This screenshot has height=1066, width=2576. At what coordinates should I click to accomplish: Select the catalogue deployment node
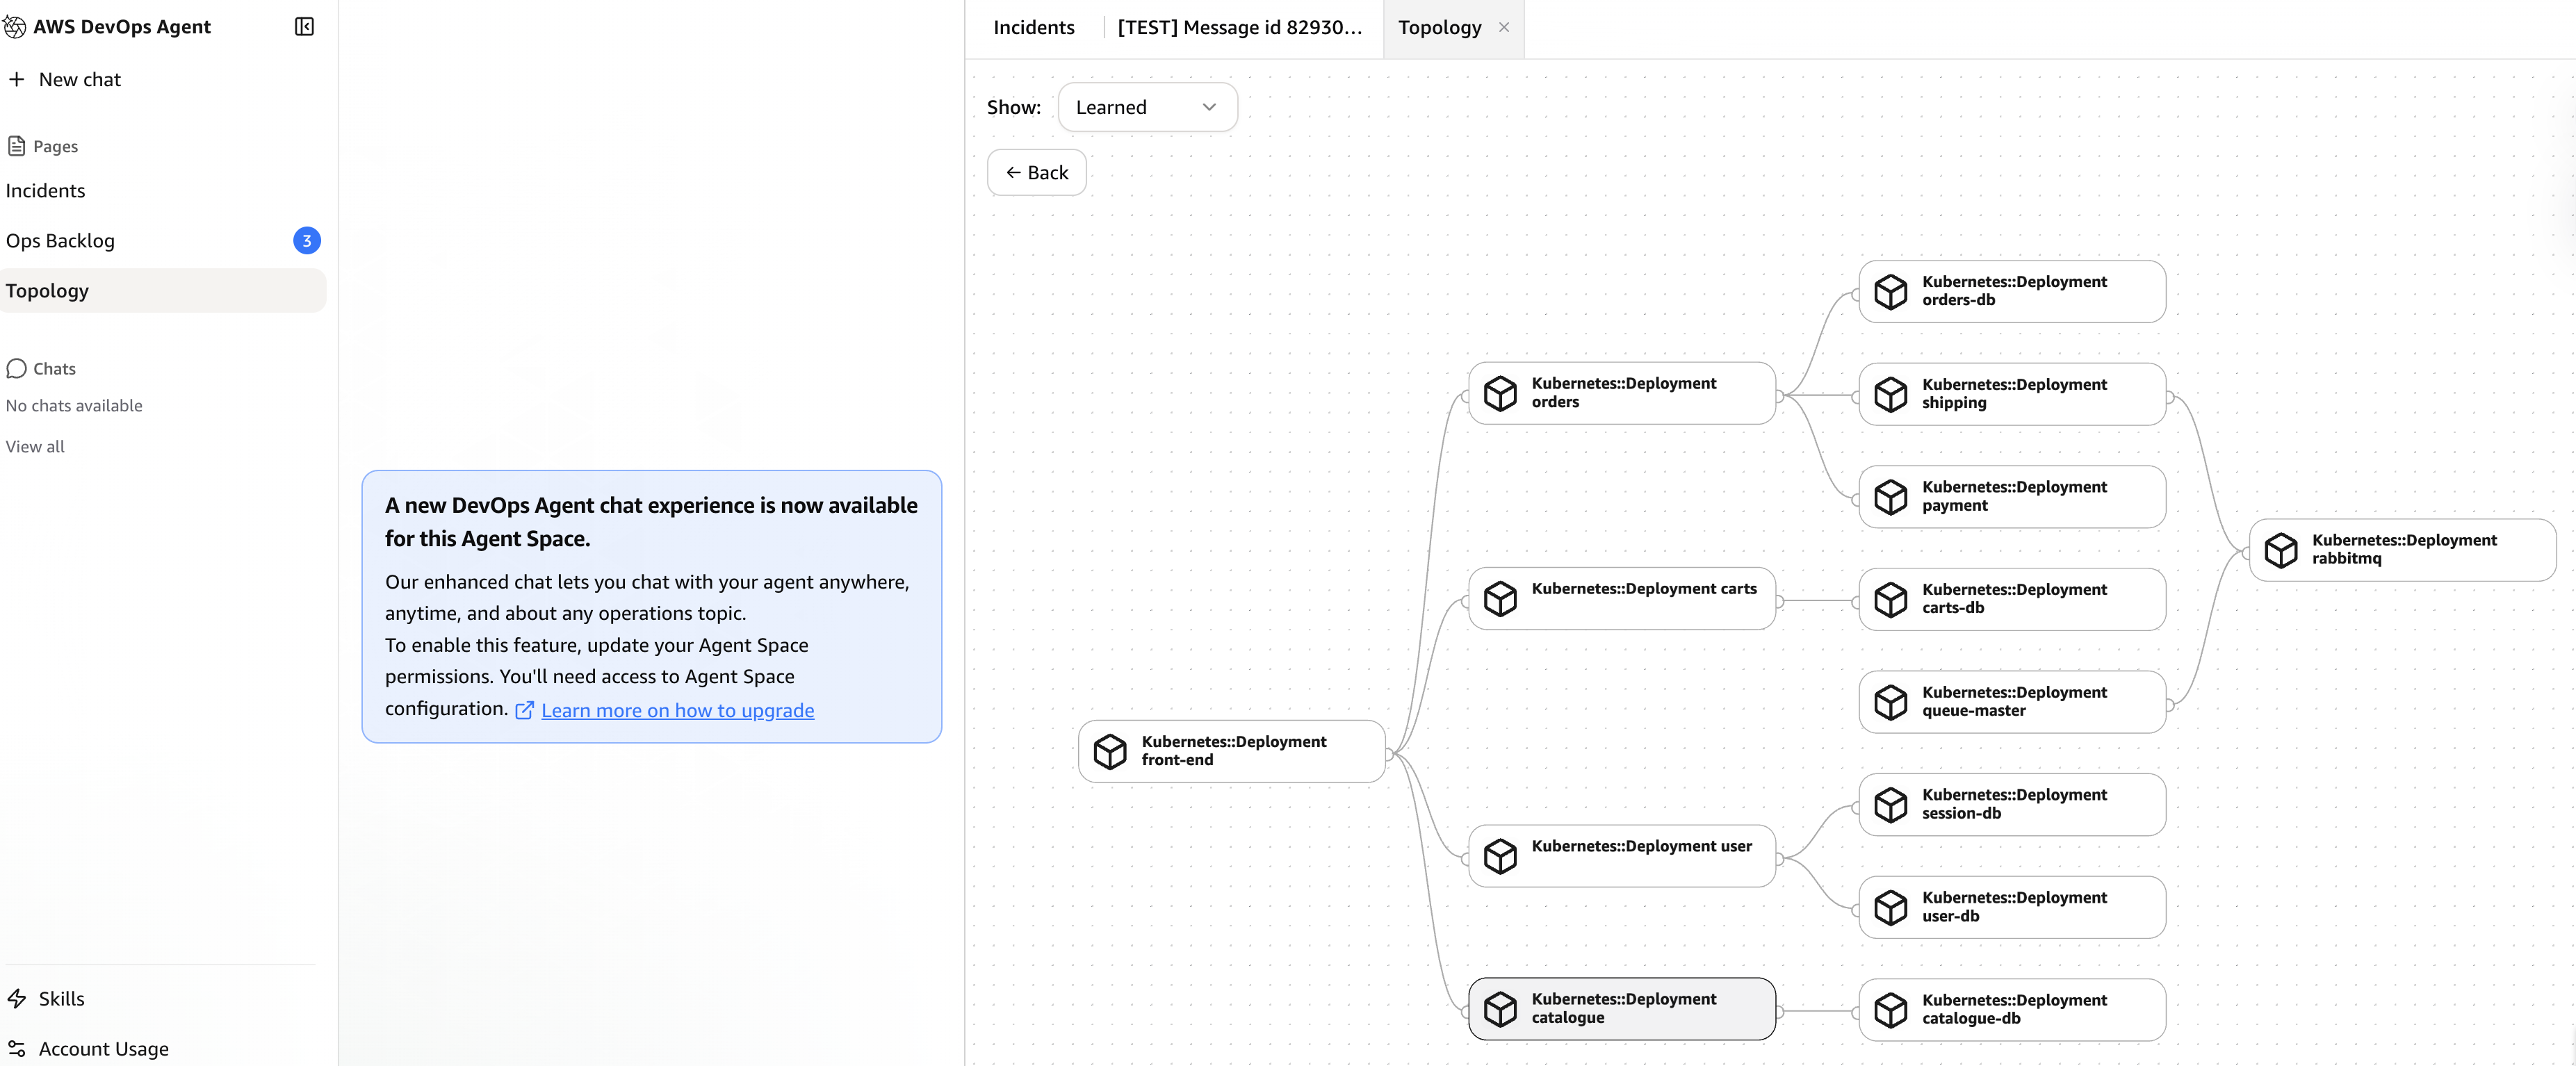(x=1620, y=1008)
